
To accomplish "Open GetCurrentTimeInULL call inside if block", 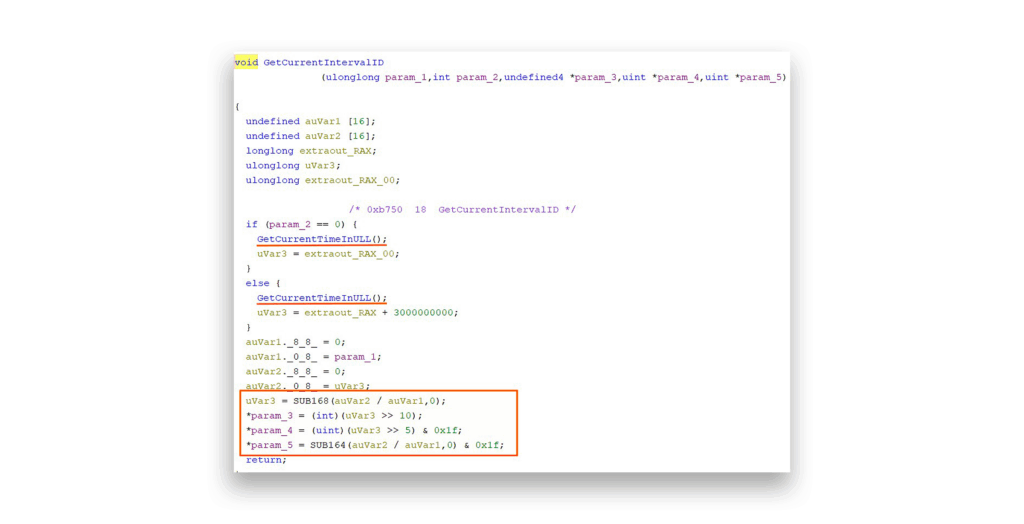I will tap(321, 239).
